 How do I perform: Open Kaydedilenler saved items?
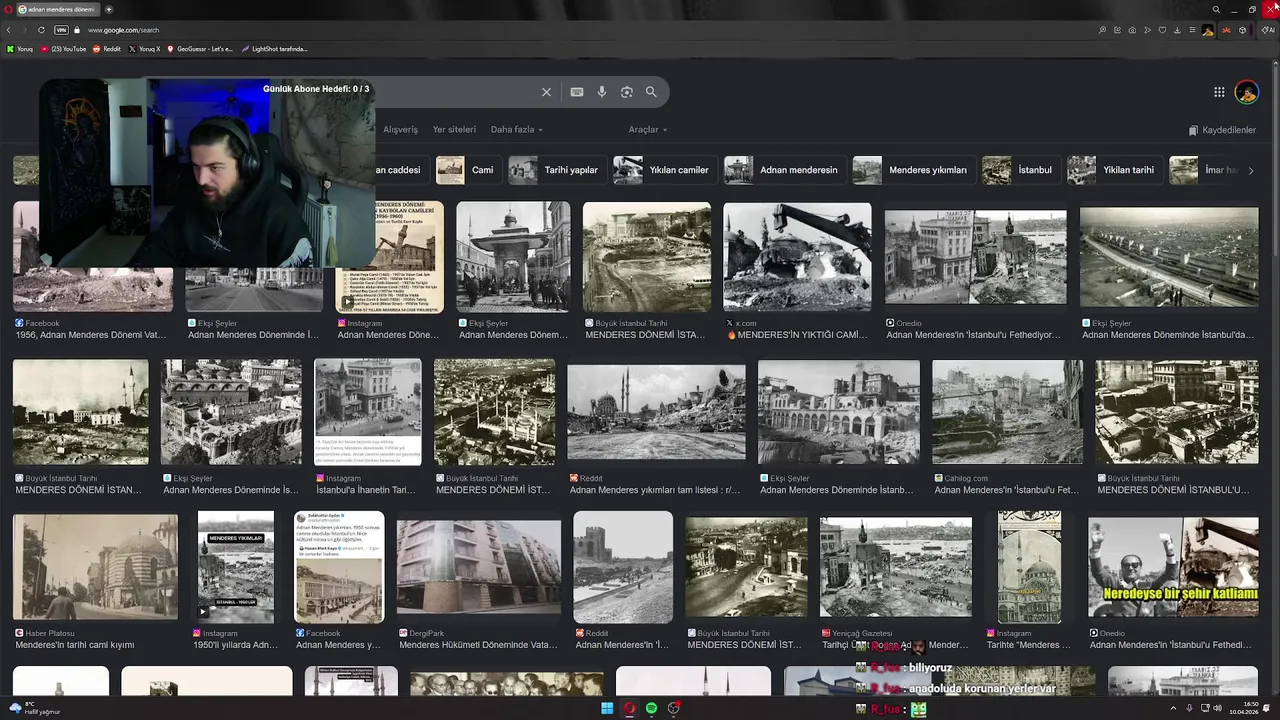tap(1222, 131)
